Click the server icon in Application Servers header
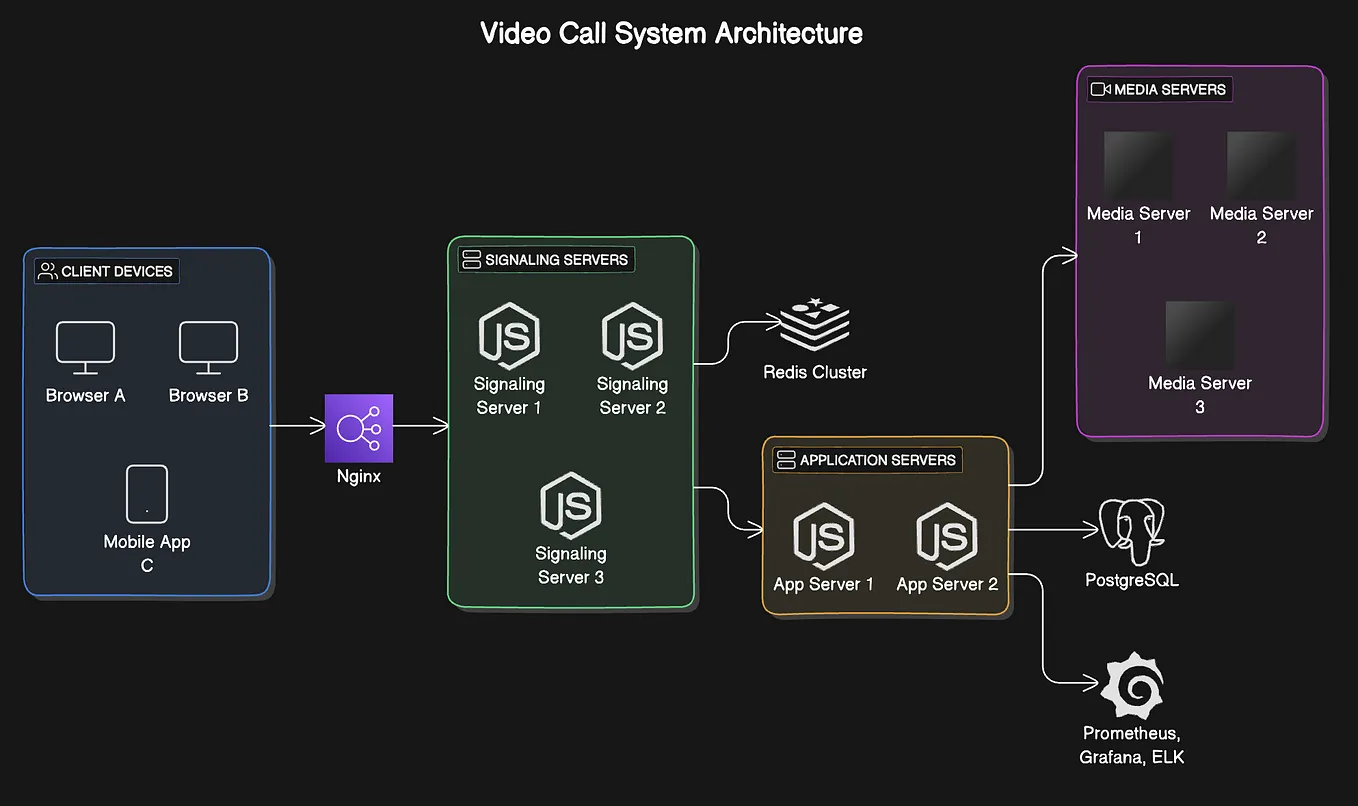 coord(786,460)
